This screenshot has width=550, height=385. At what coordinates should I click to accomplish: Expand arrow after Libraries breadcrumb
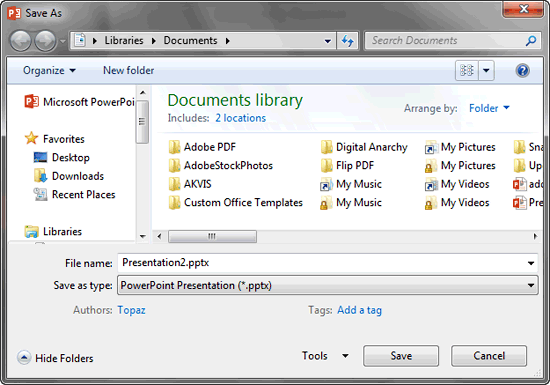(154, 41)
